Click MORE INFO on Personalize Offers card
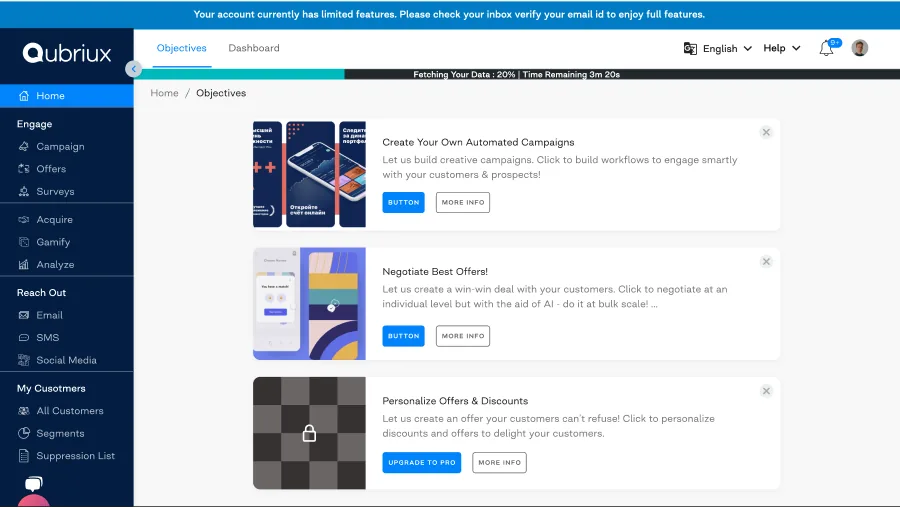 (x=499, y=462)
